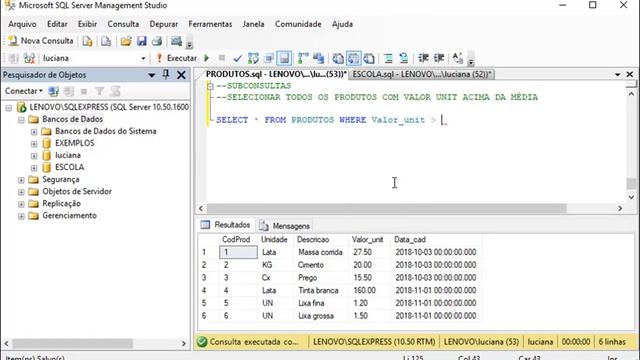Click the Tinta branca cell
The height and width of the screenshot is (360, 640).
click(321, 291)
